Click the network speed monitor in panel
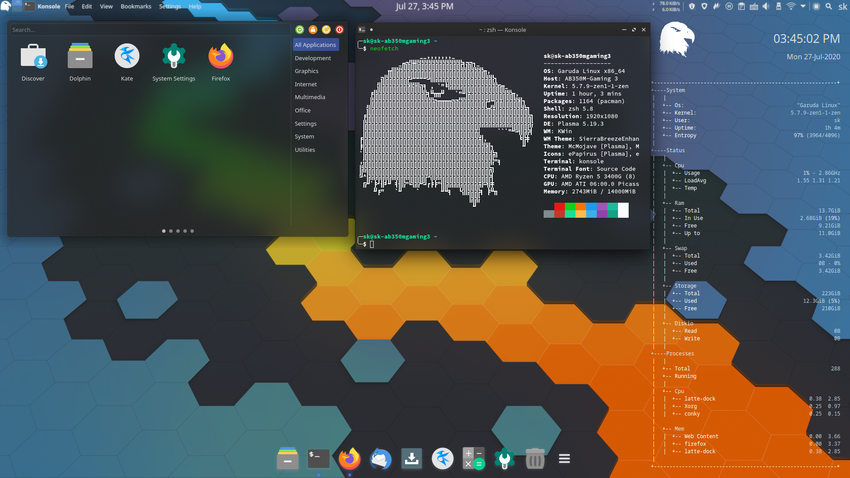This screenshot has height=478, width=850. click(x=667, y=6)
